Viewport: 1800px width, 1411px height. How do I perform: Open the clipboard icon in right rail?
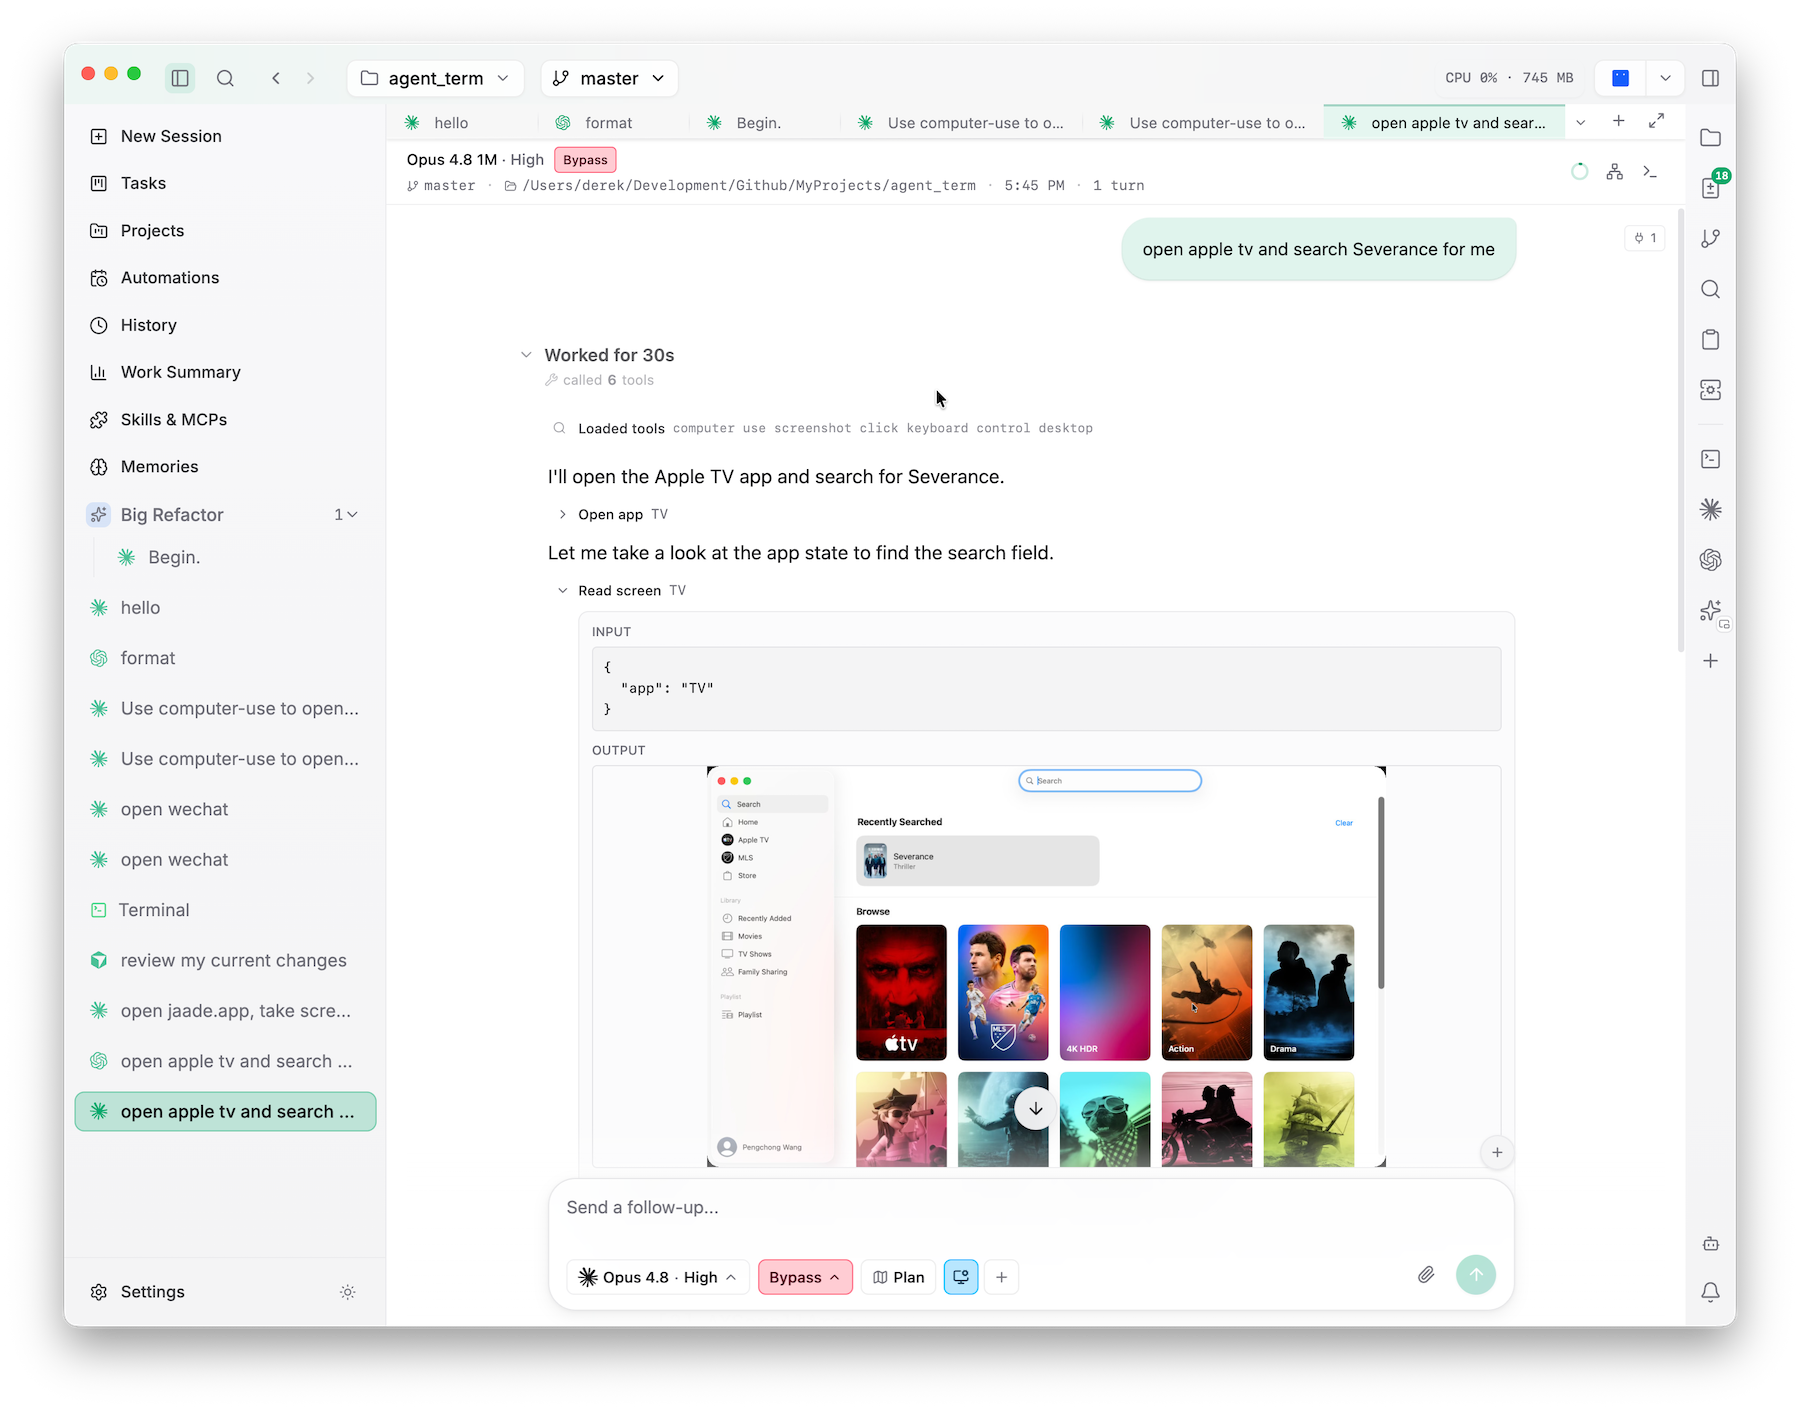[x=1711, y=340]
